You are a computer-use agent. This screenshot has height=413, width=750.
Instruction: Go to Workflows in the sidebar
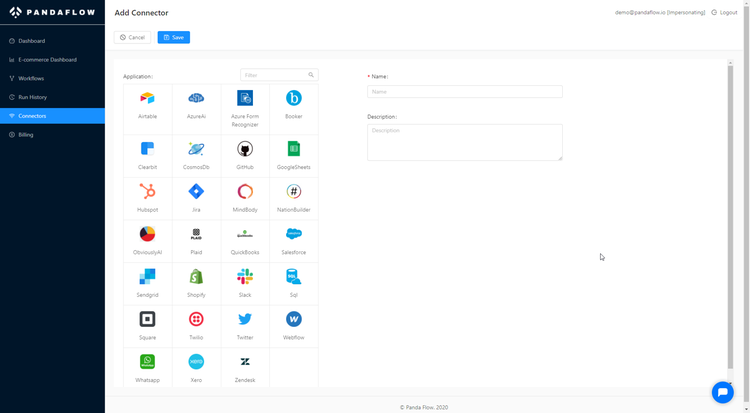pos(31,78)
